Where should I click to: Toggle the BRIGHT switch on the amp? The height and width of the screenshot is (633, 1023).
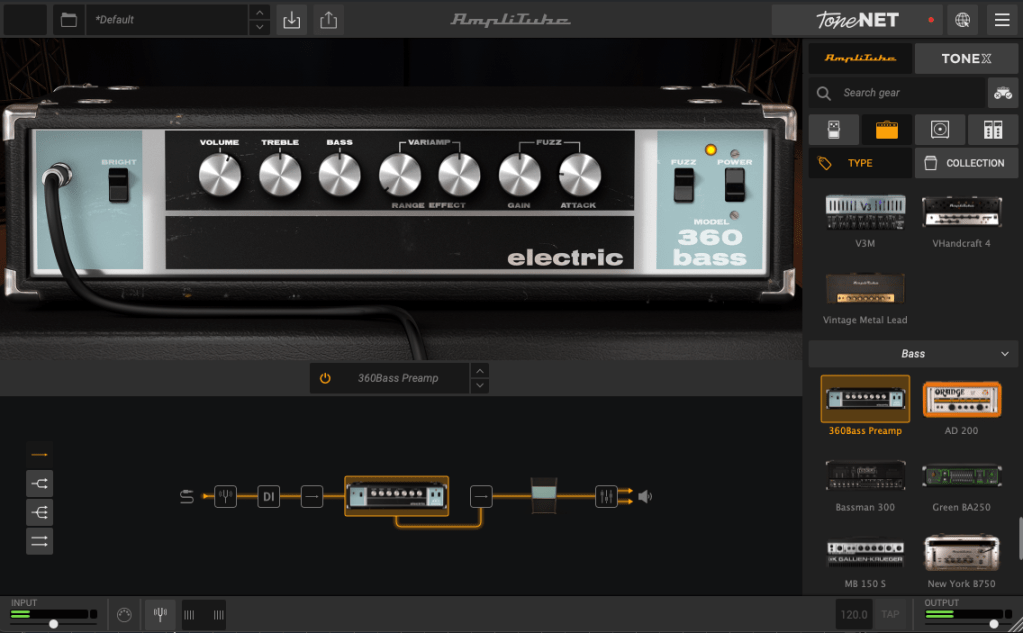click(x=119, y=184)
